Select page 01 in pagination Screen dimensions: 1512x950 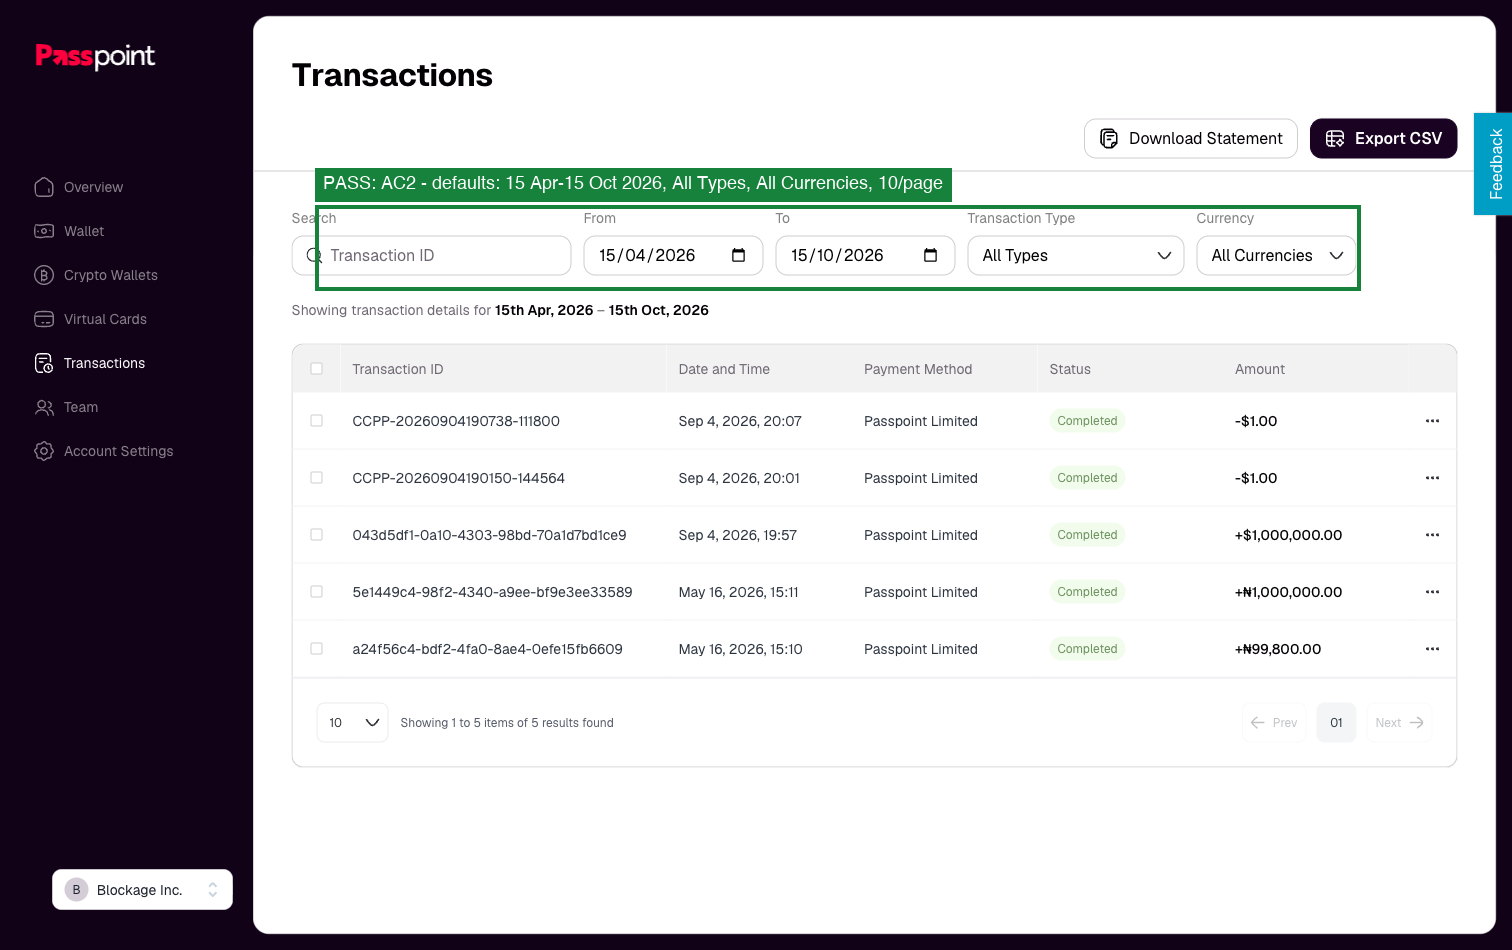point(1337,723)
